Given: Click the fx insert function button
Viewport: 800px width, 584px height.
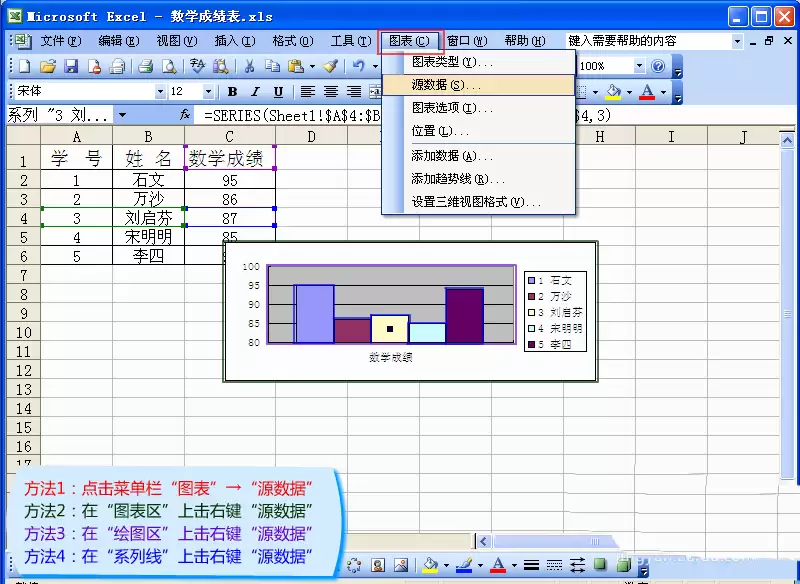Looking at the screenshot, I should (185, 115).
